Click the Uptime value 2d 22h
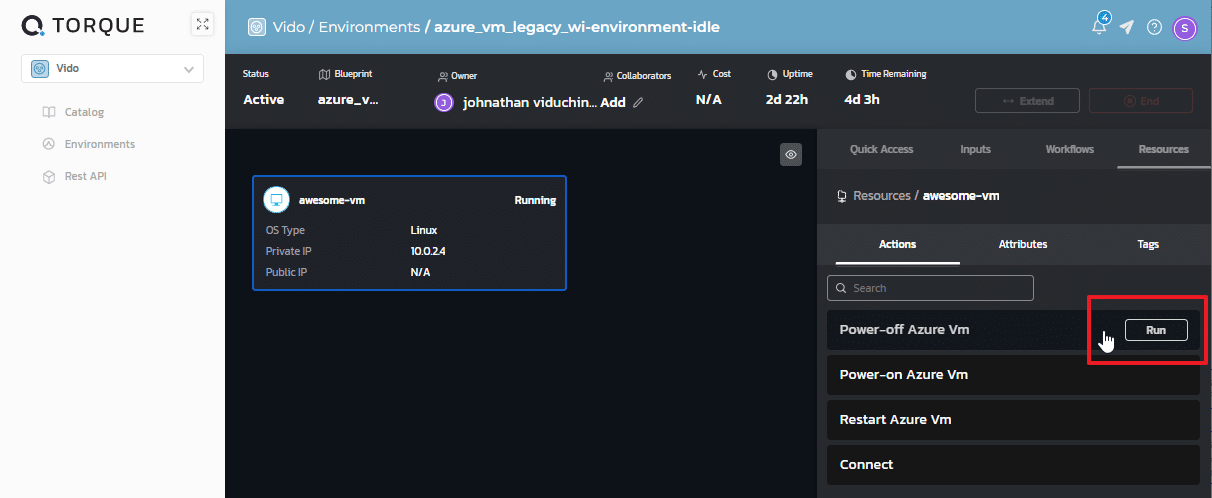This screenshot has height=498, width=1212. pyautogui.click(x=787, y=100)
